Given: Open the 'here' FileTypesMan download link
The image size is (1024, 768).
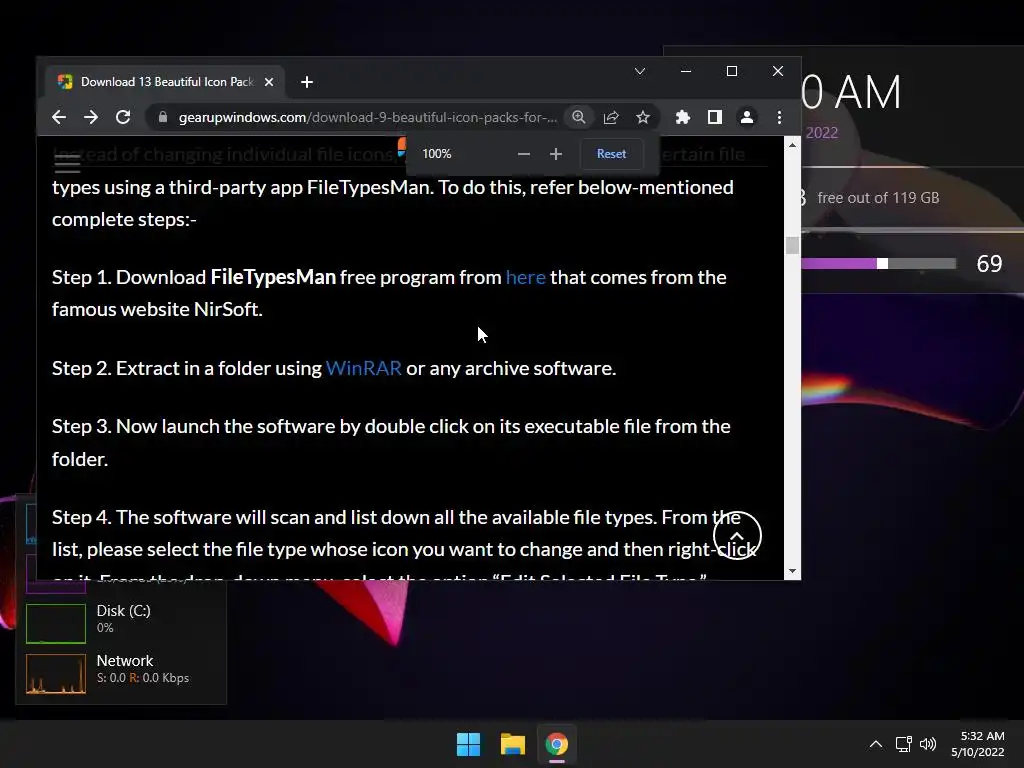Looking at the screenshot, I should coord(526,277).
